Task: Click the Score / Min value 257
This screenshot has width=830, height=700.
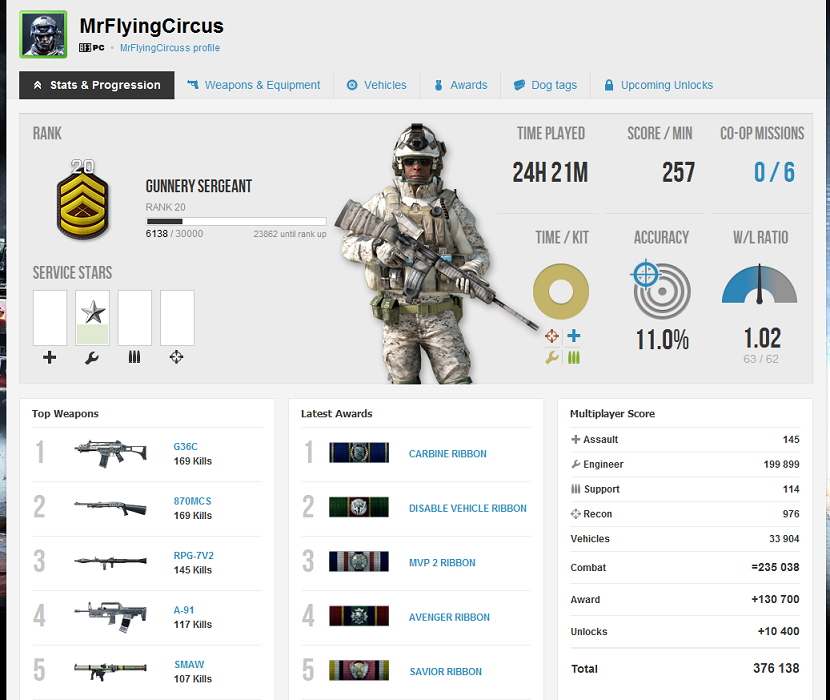Action: click(x=678, y=173)
